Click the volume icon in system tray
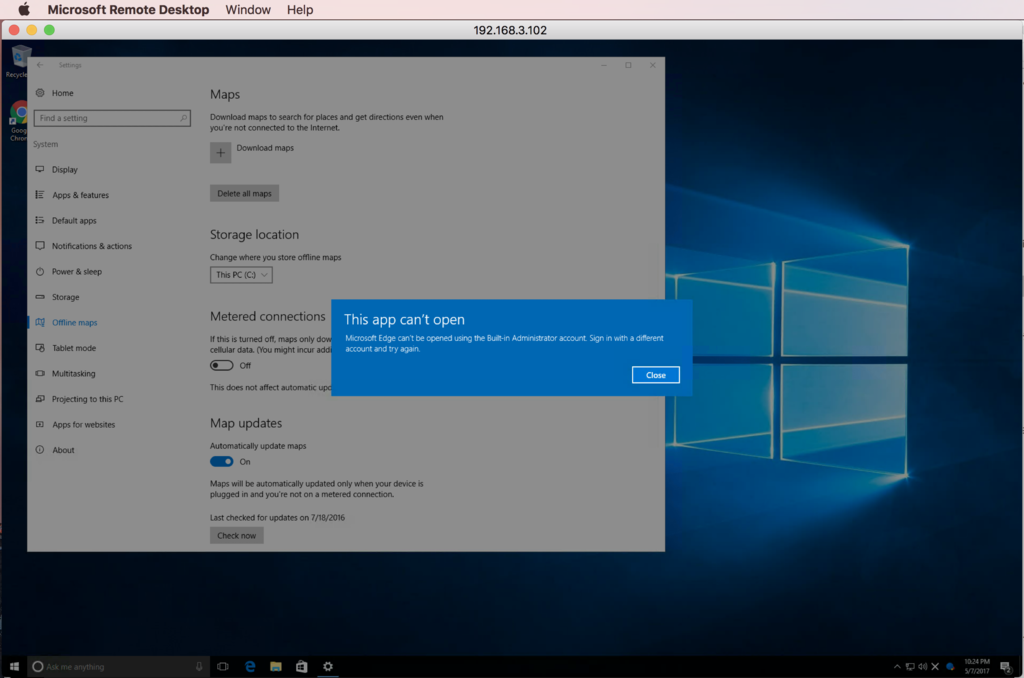Image resolution: width=1024 pixels, height=678 pixels. point(922,666)
